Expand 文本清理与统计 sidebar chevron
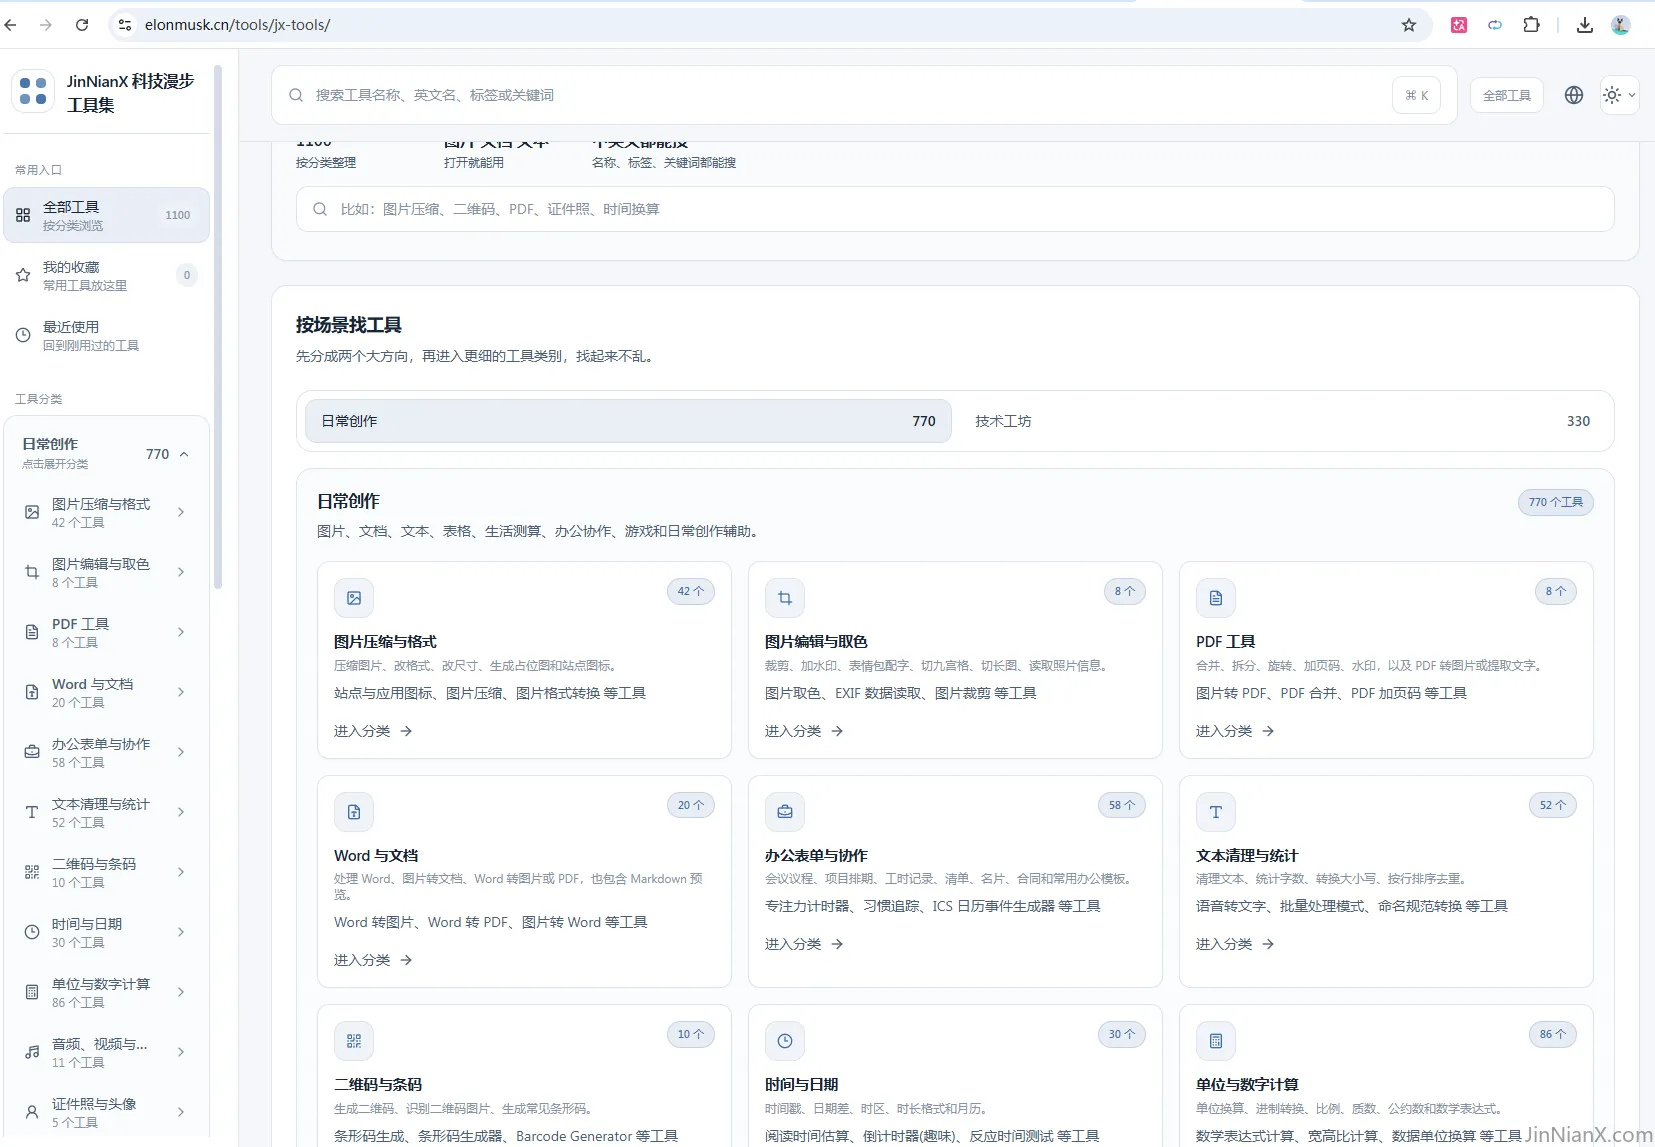Screen dimensions: 1655x1147 click(x=181, y=812)
